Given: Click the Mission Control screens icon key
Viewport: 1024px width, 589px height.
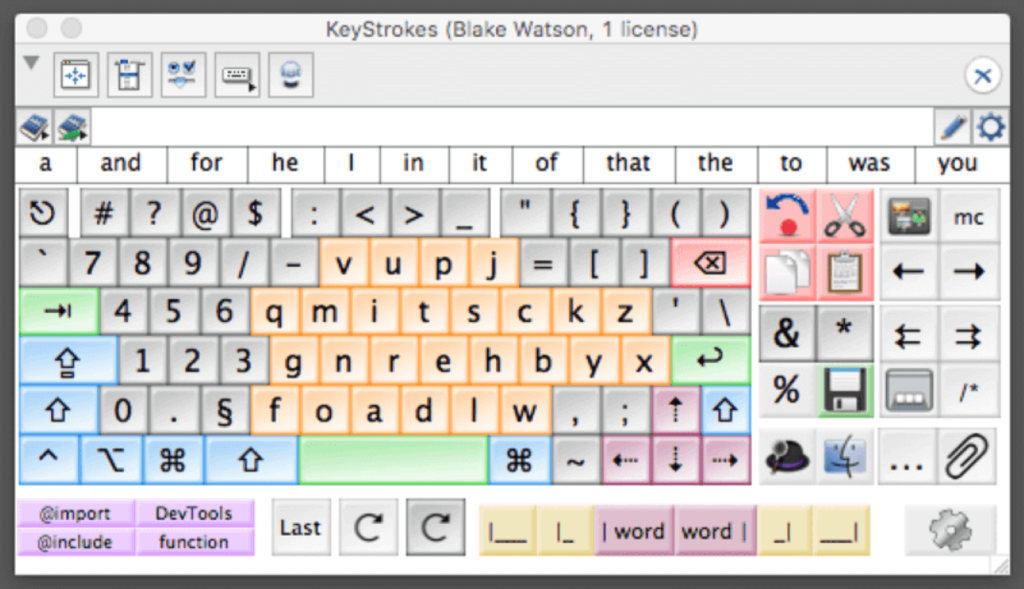Looking at the screenshot, I should point(908,216).
